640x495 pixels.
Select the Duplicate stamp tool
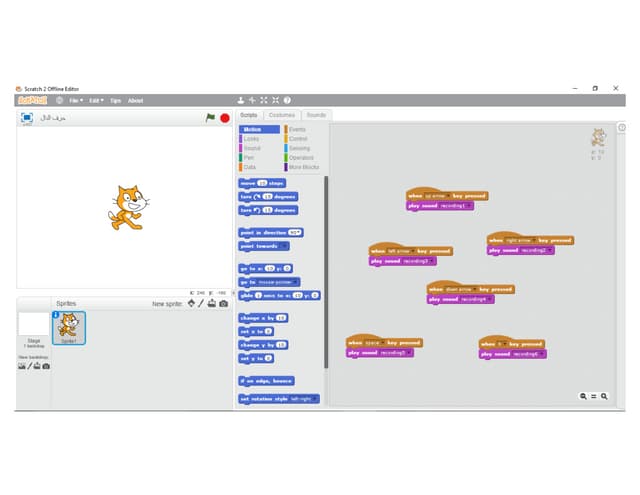point(240,100)
